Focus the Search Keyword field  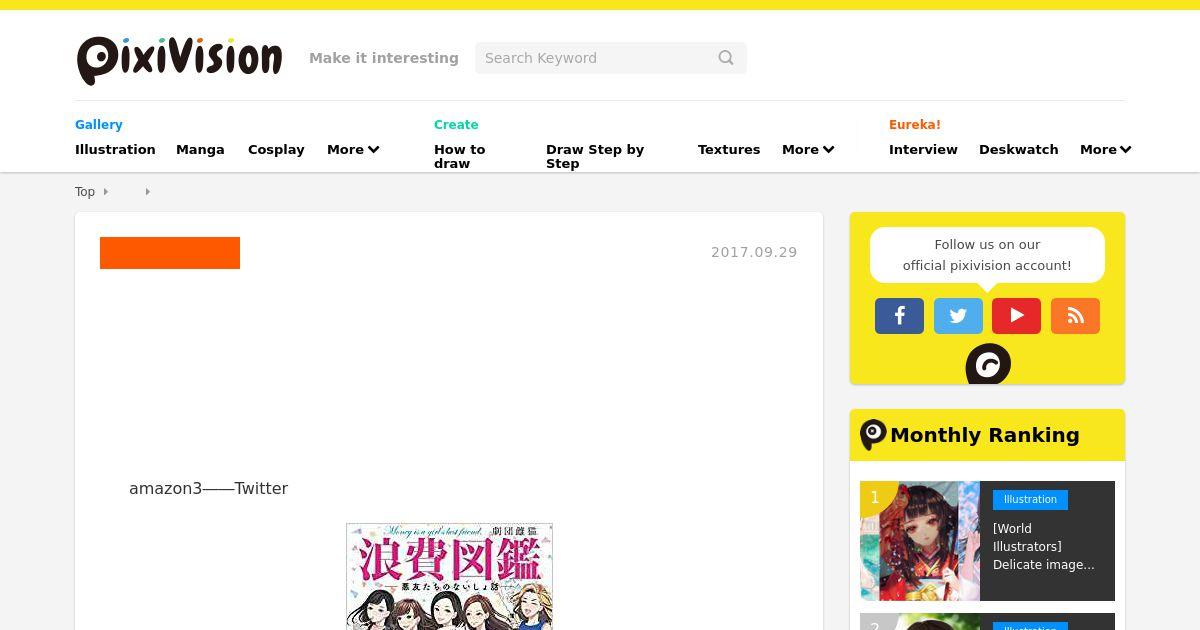(x=610, y=58)
